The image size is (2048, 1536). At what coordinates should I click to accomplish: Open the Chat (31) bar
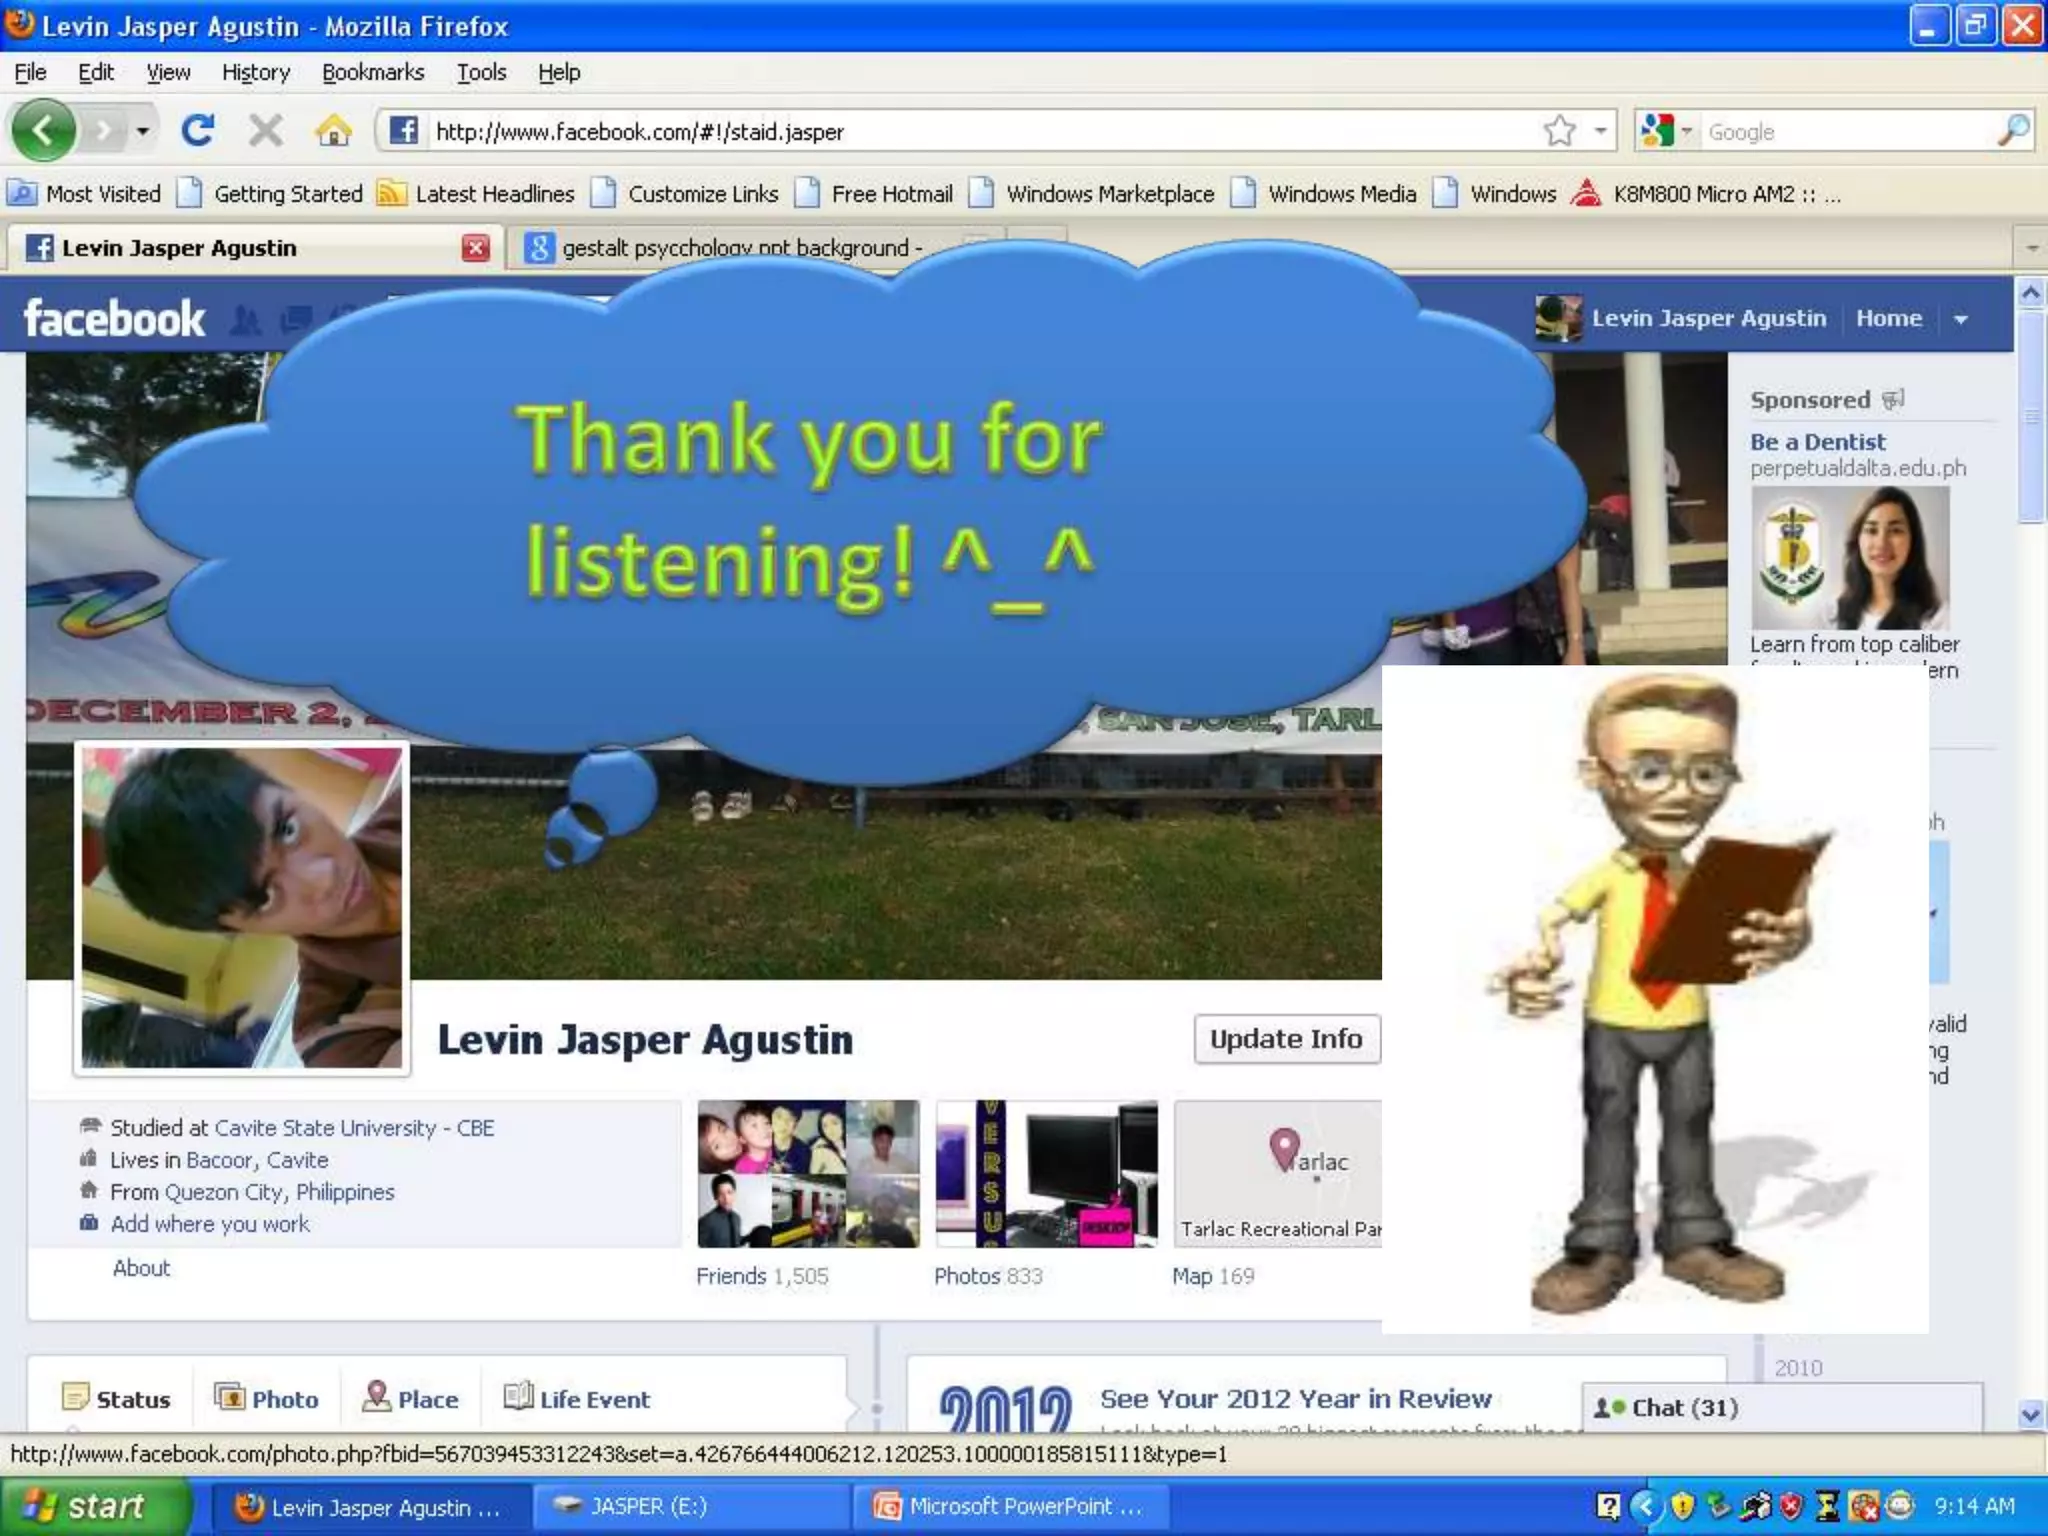coord(1684,1408)
